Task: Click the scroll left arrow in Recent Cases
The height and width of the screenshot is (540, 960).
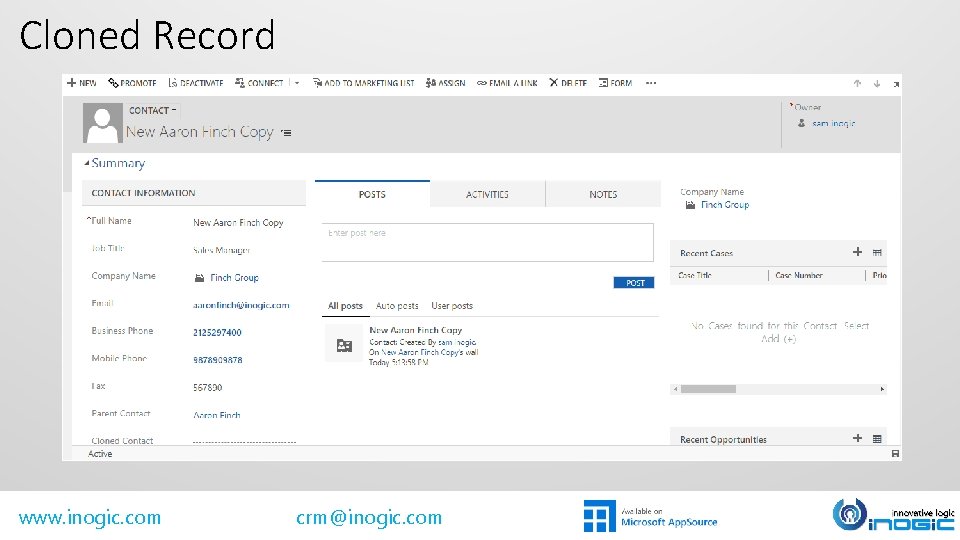Action: pyautogui.click(x=675, y=389)
